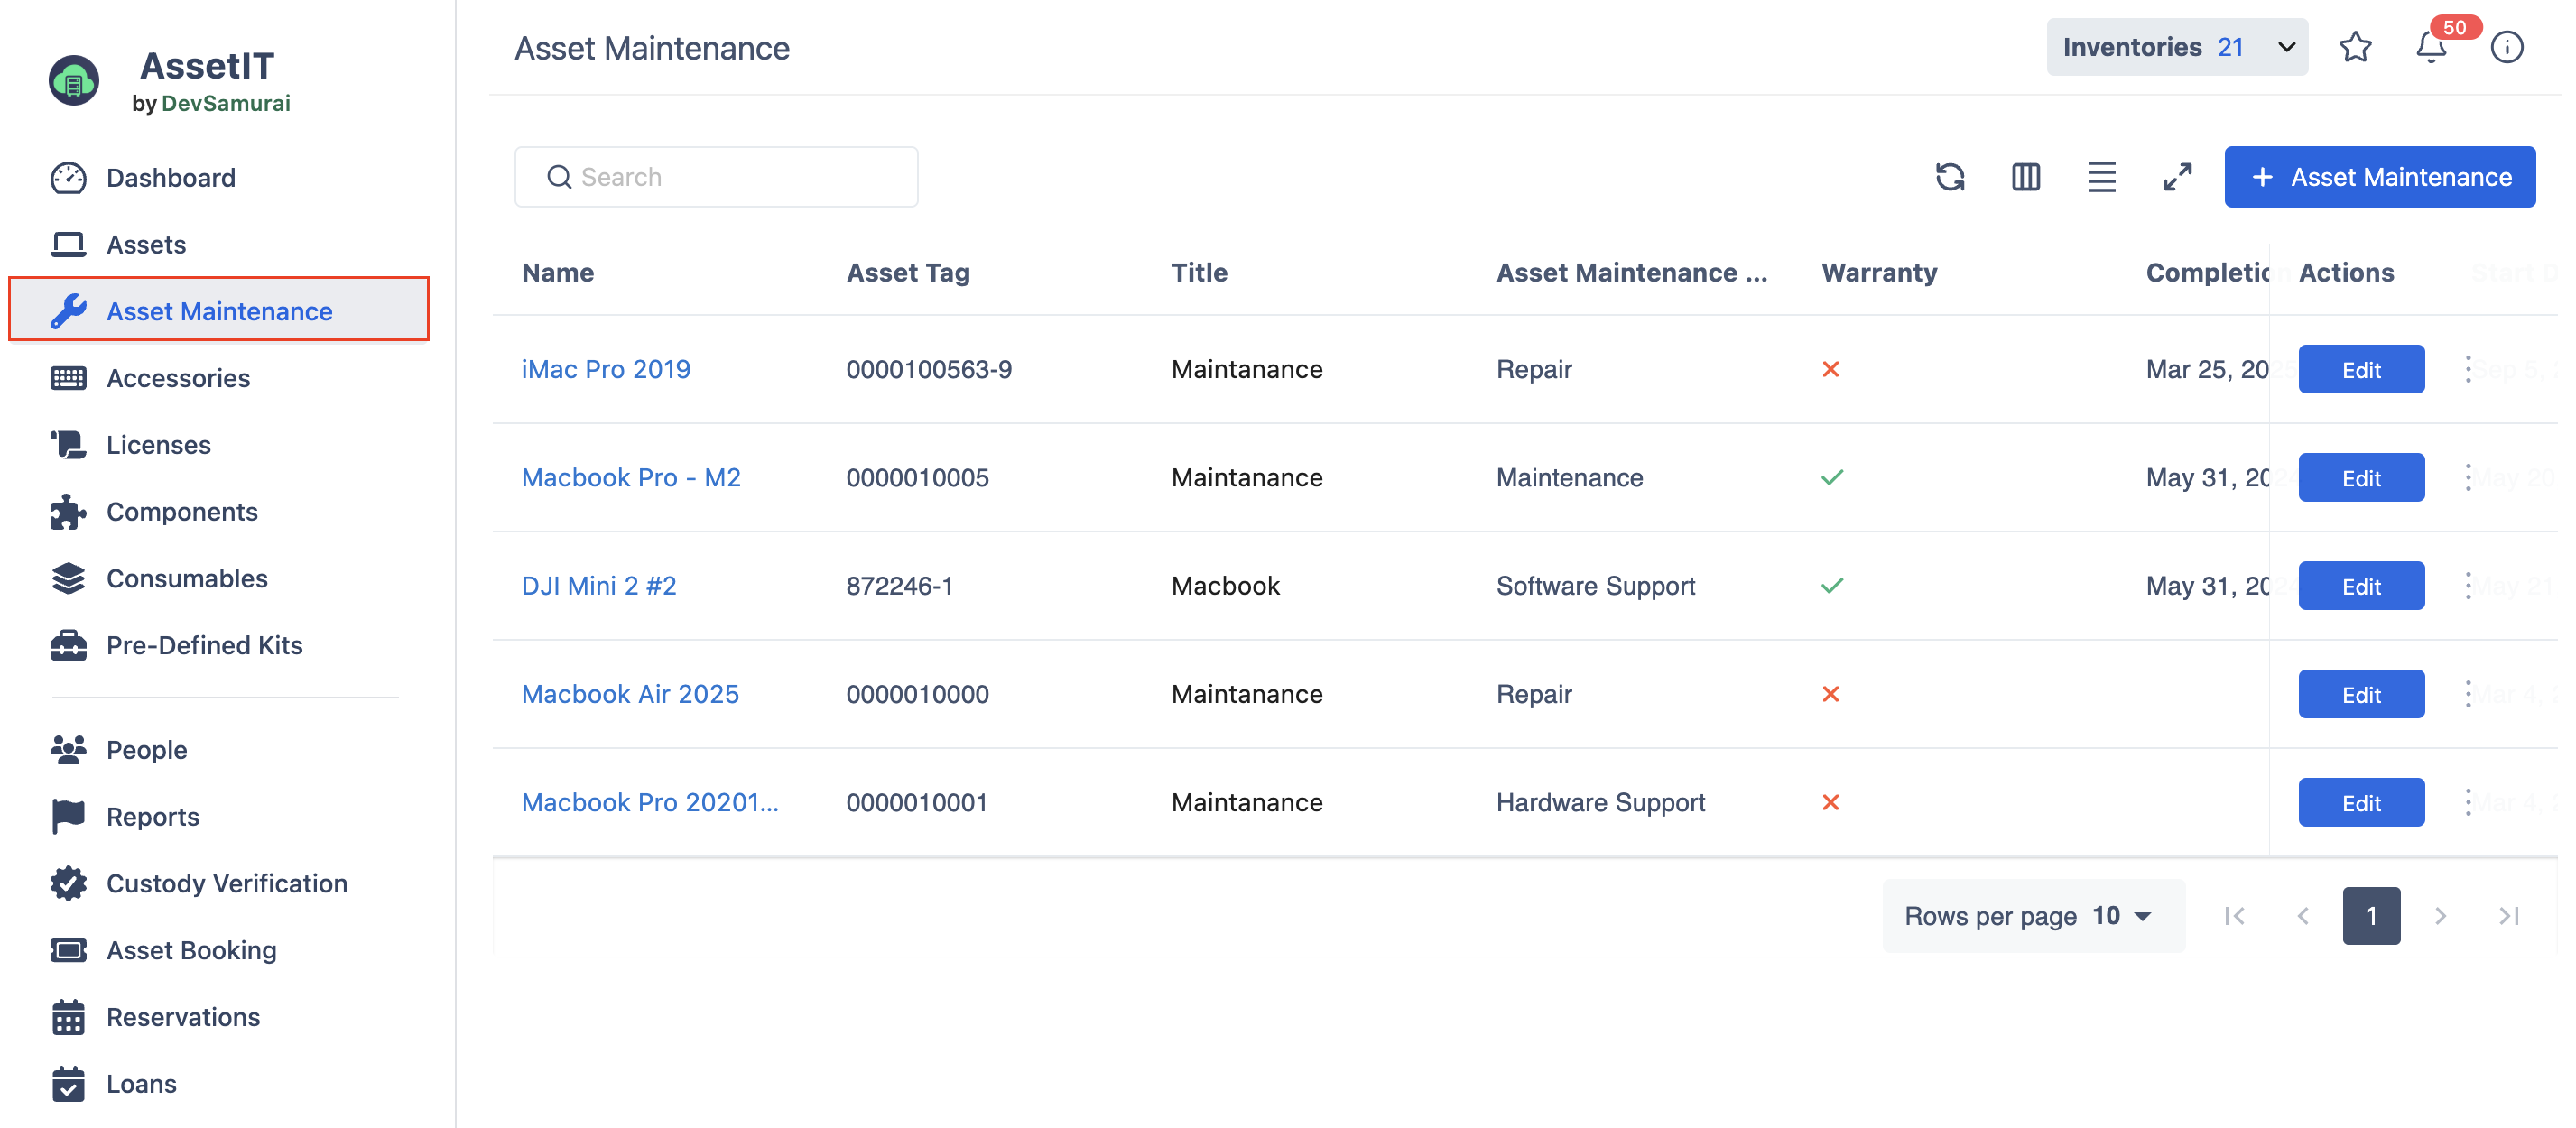Click the row density lines icon
The height and width of the screenshot is (1128, 2576).
point(2101,177)
